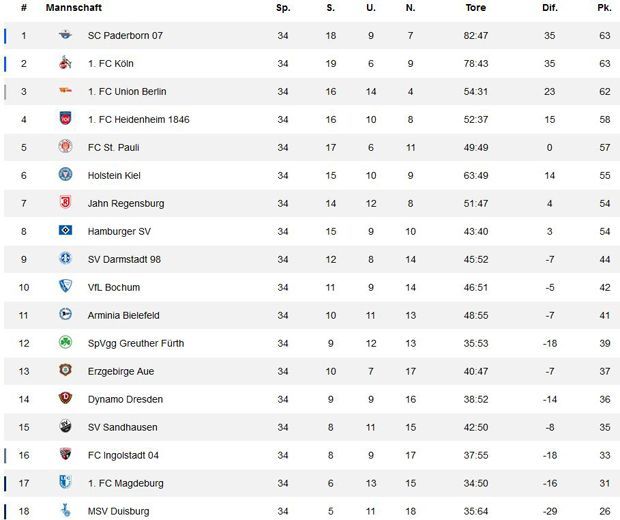
Task: Open the Jahn Regensburg team link
Action: point(126,204)
